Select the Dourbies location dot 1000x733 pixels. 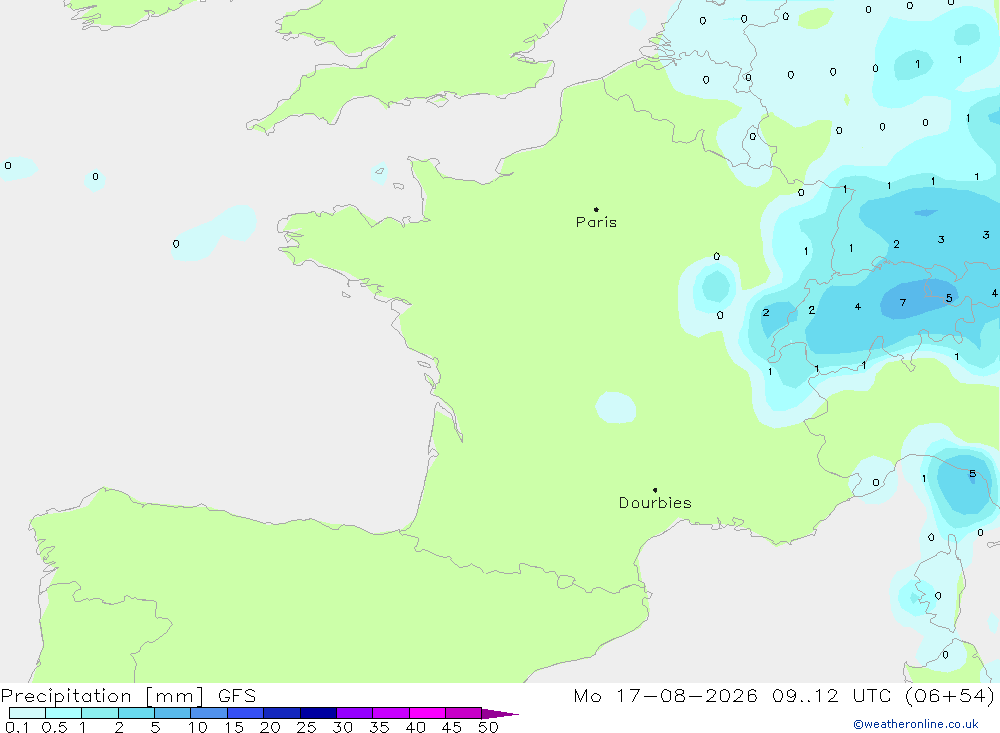(x=655, y=490)
